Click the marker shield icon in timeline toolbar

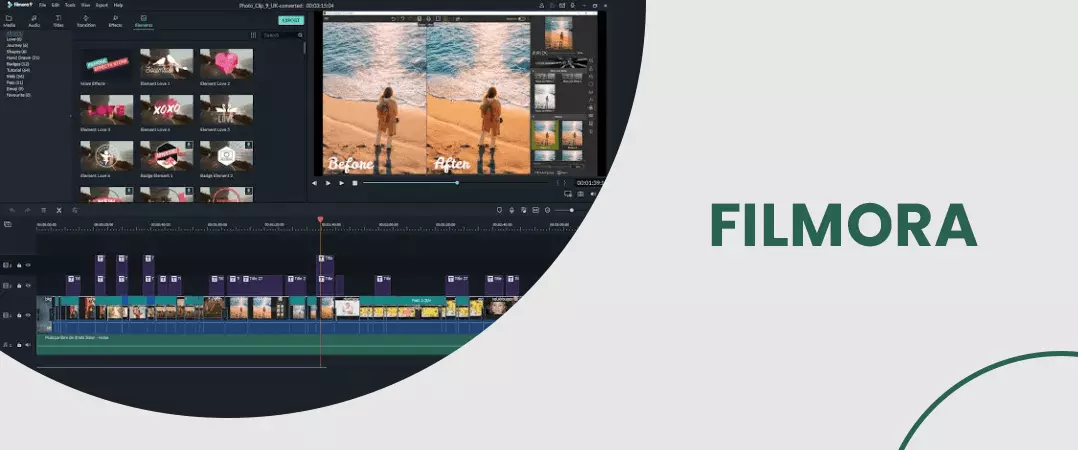500,210
